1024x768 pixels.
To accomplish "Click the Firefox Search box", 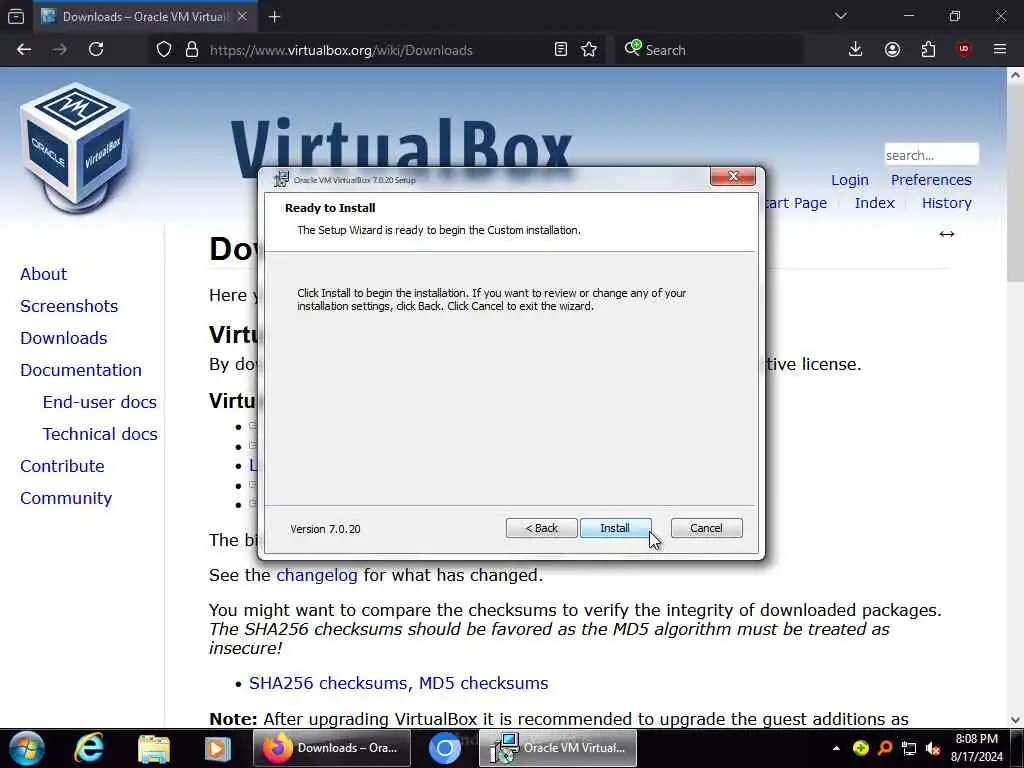I will click(x=709, y=50).
